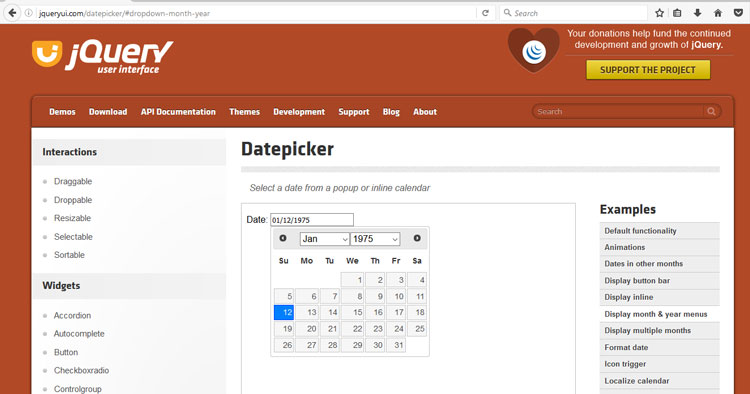750x394 pixels.
Task: Click the browser Search box
Action: [x=573, y=13]
